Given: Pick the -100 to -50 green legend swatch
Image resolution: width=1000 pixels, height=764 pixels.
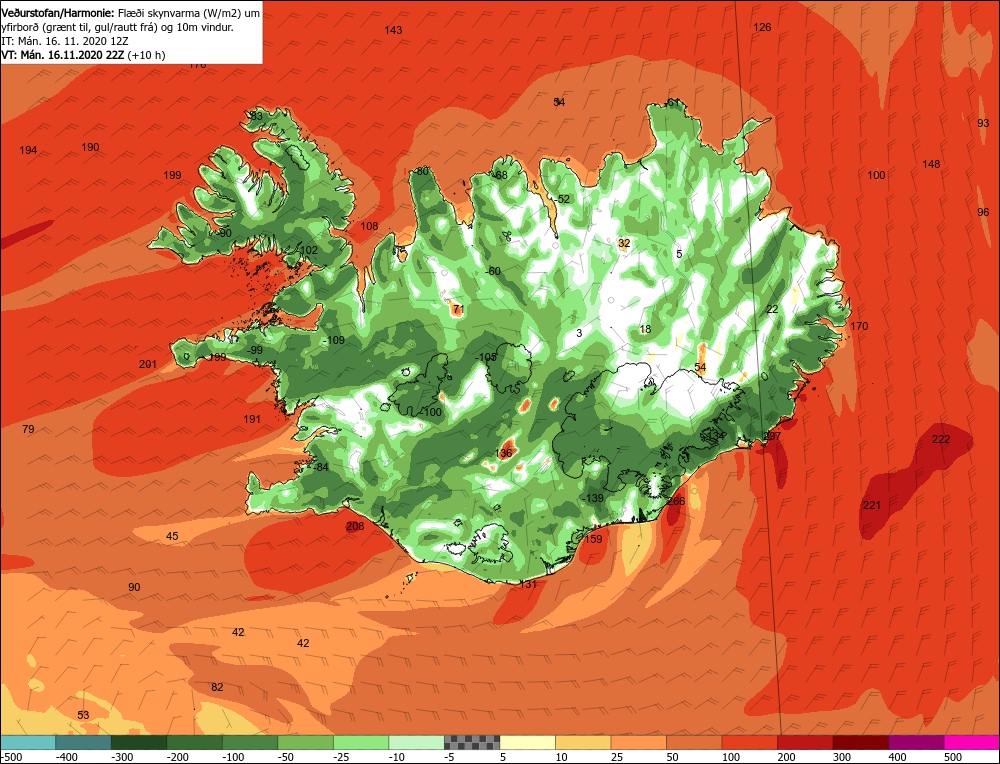Looking at the screenshot, I should tap(250, 742).
